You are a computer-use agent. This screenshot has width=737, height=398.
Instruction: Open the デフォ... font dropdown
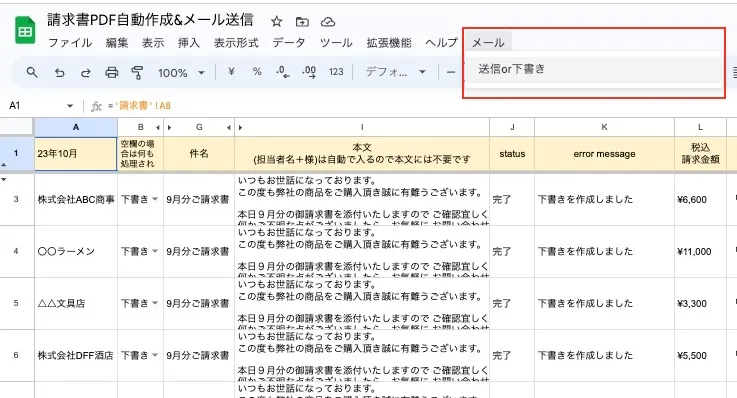point(396,72)
